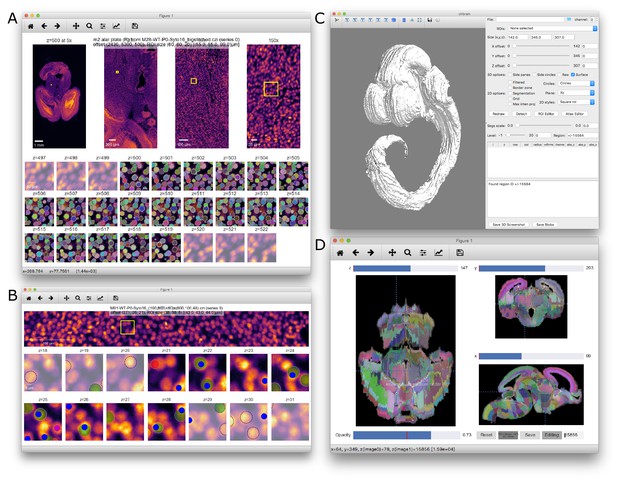
Task: Click the File path input field
Action: click(530, 19)
